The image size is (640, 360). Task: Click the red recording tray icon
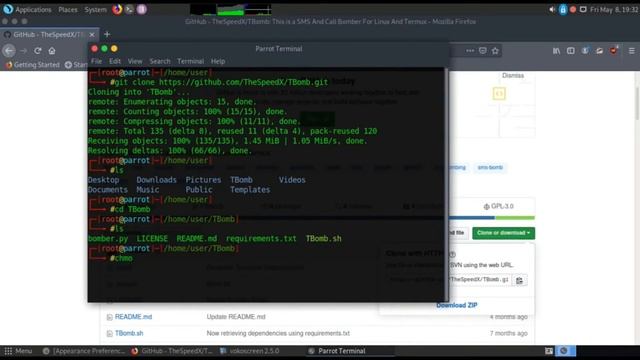click(x=573, y=9)
